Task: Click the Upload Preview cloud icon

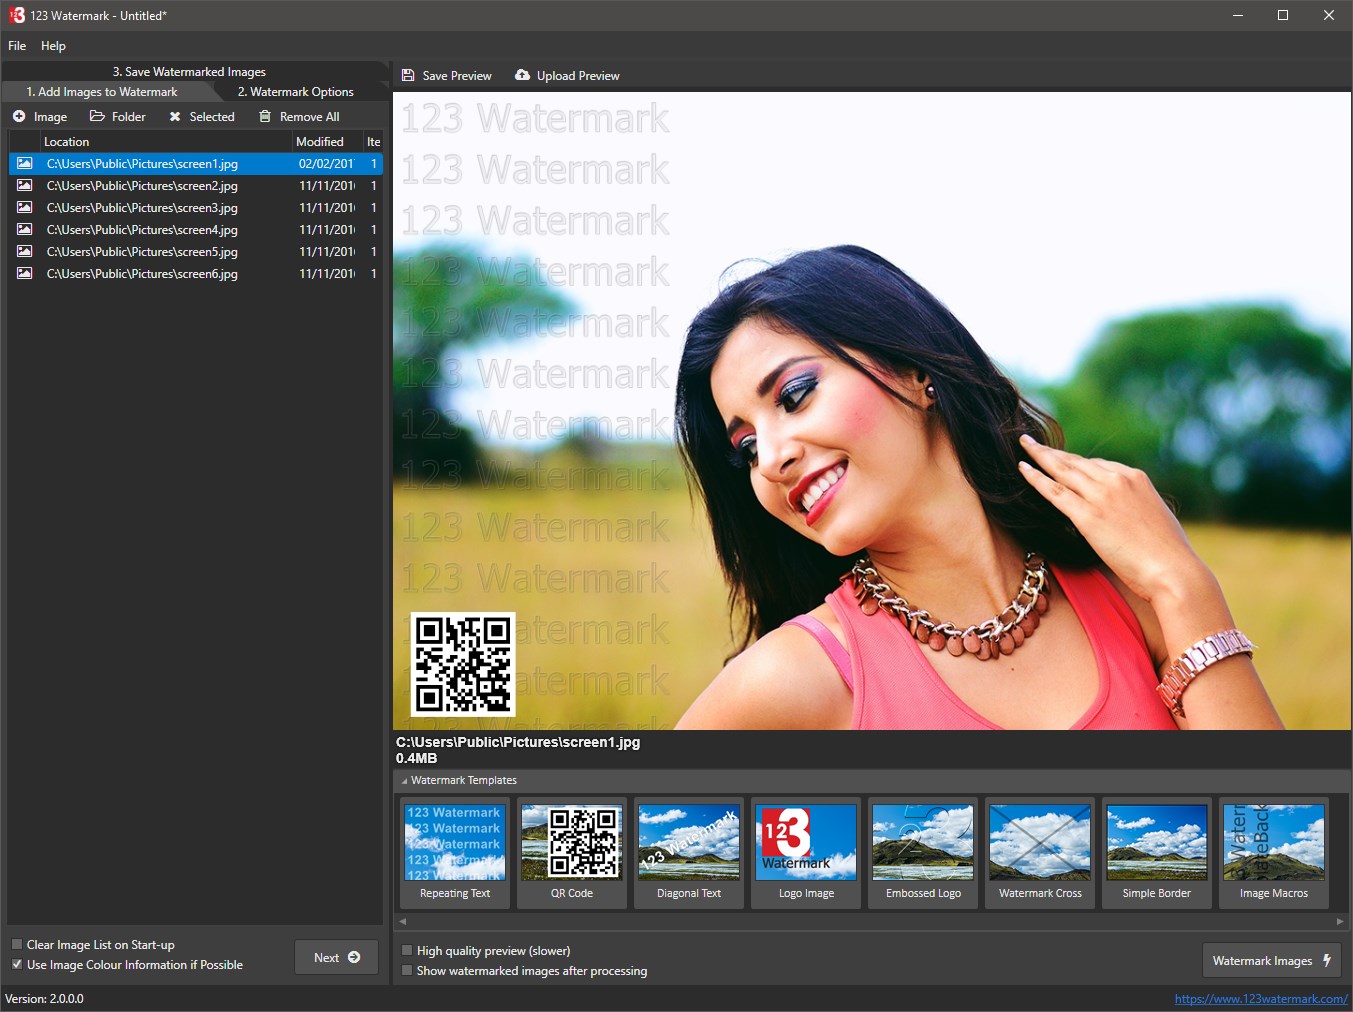Action: click(522, 76)
